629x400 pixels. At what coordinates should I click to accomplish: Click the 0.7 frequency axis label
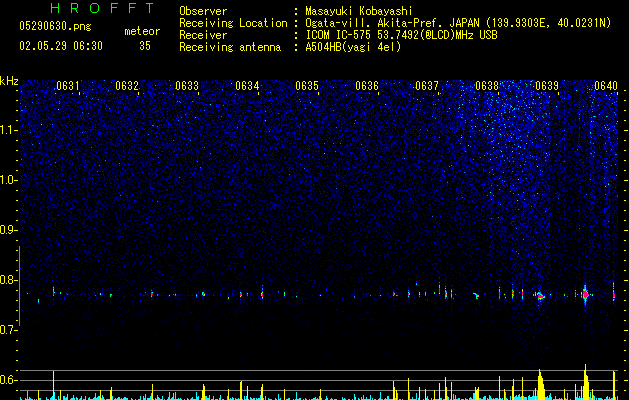coord(9,330)
